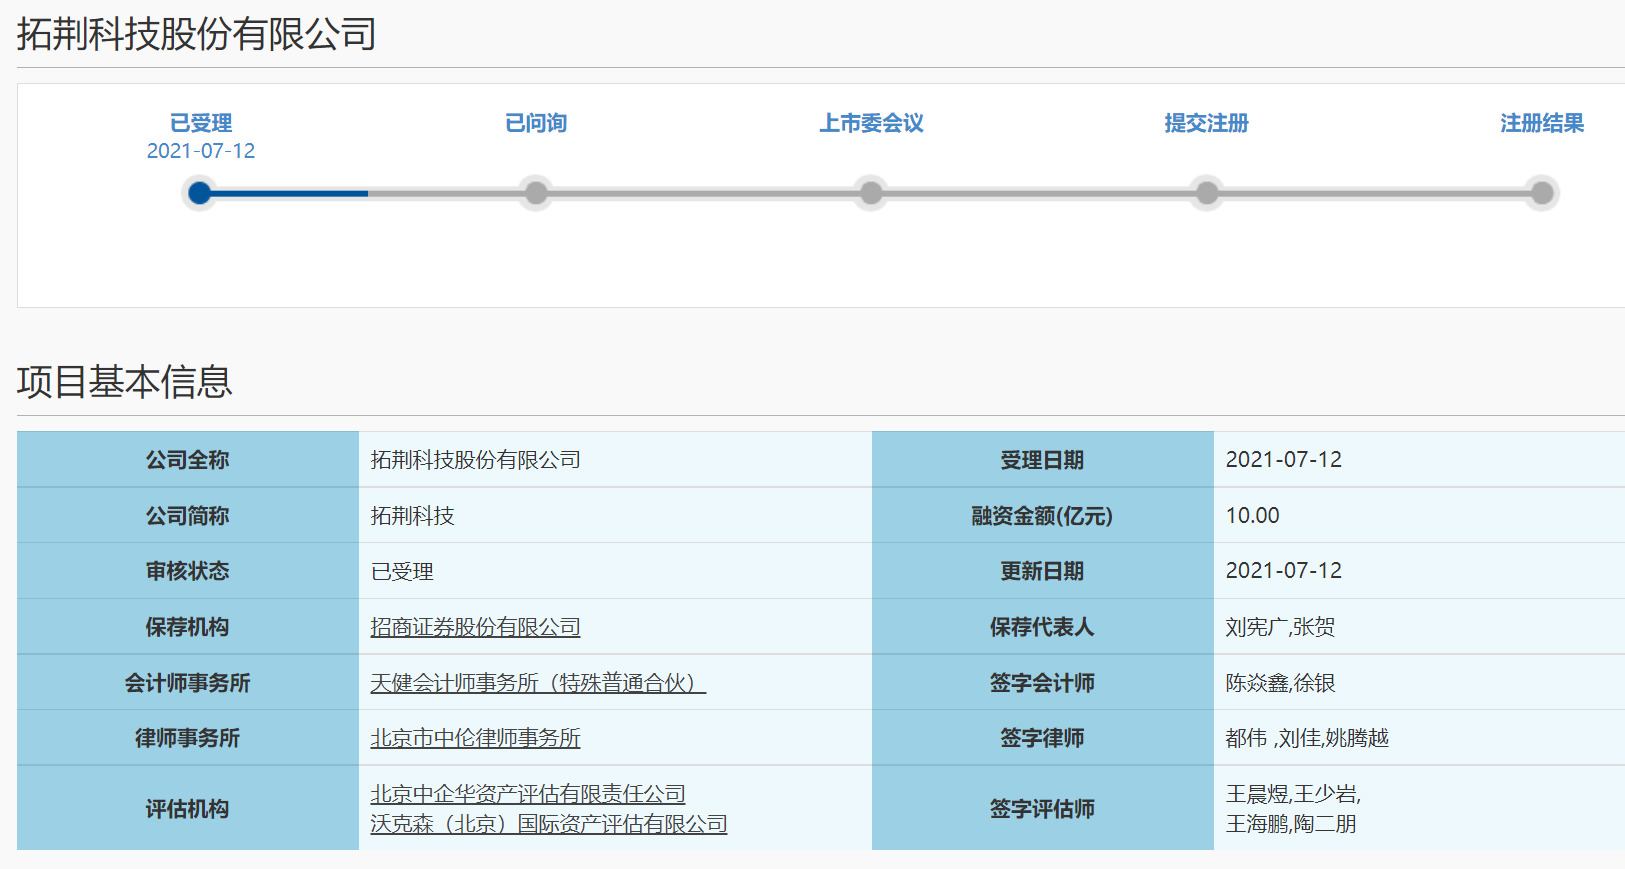Select the 注册结果 stage label
The image size is (1625, 869).
(x=1542, y=123)
